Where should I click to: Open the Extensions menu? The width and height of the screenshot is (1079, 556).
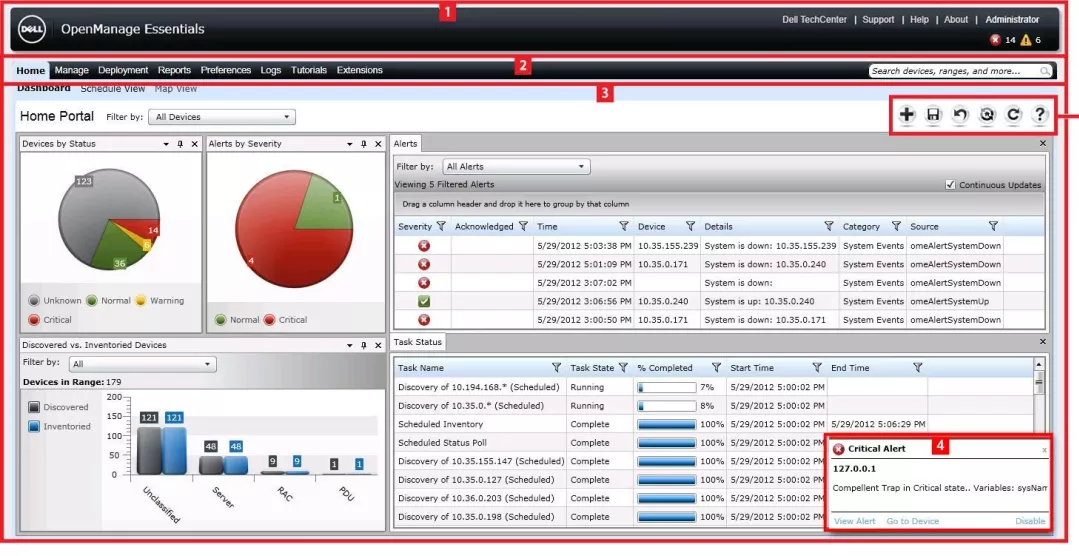pyautogui.click(x=359, y=70)
